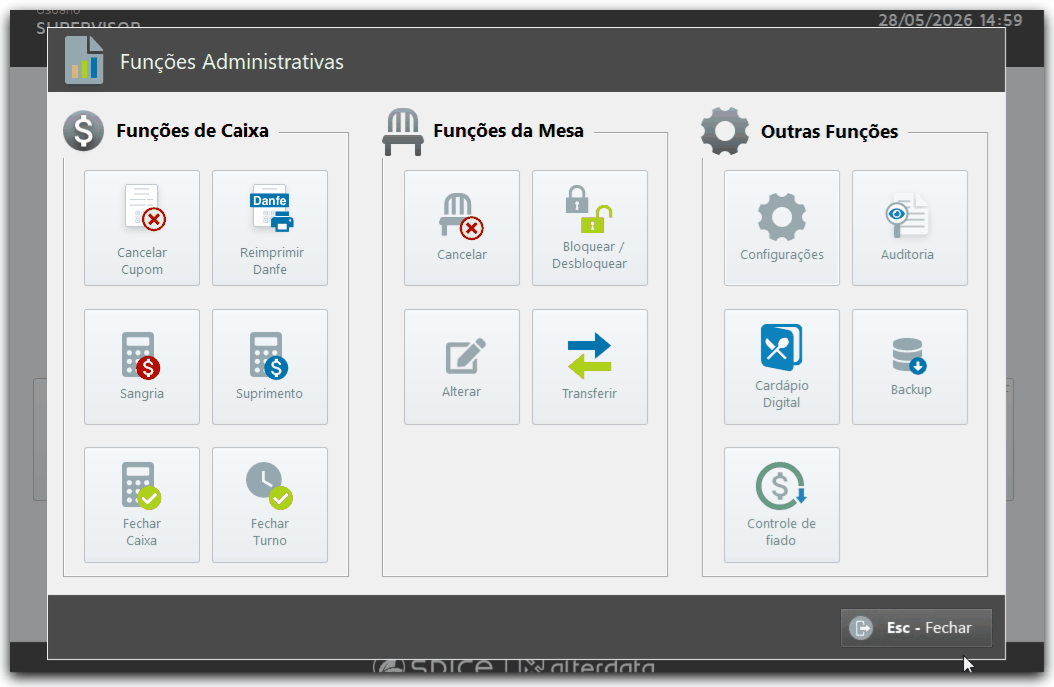Open Configurações gear tile
Viewport: 1054px width, 687px height.
[782, 228]
